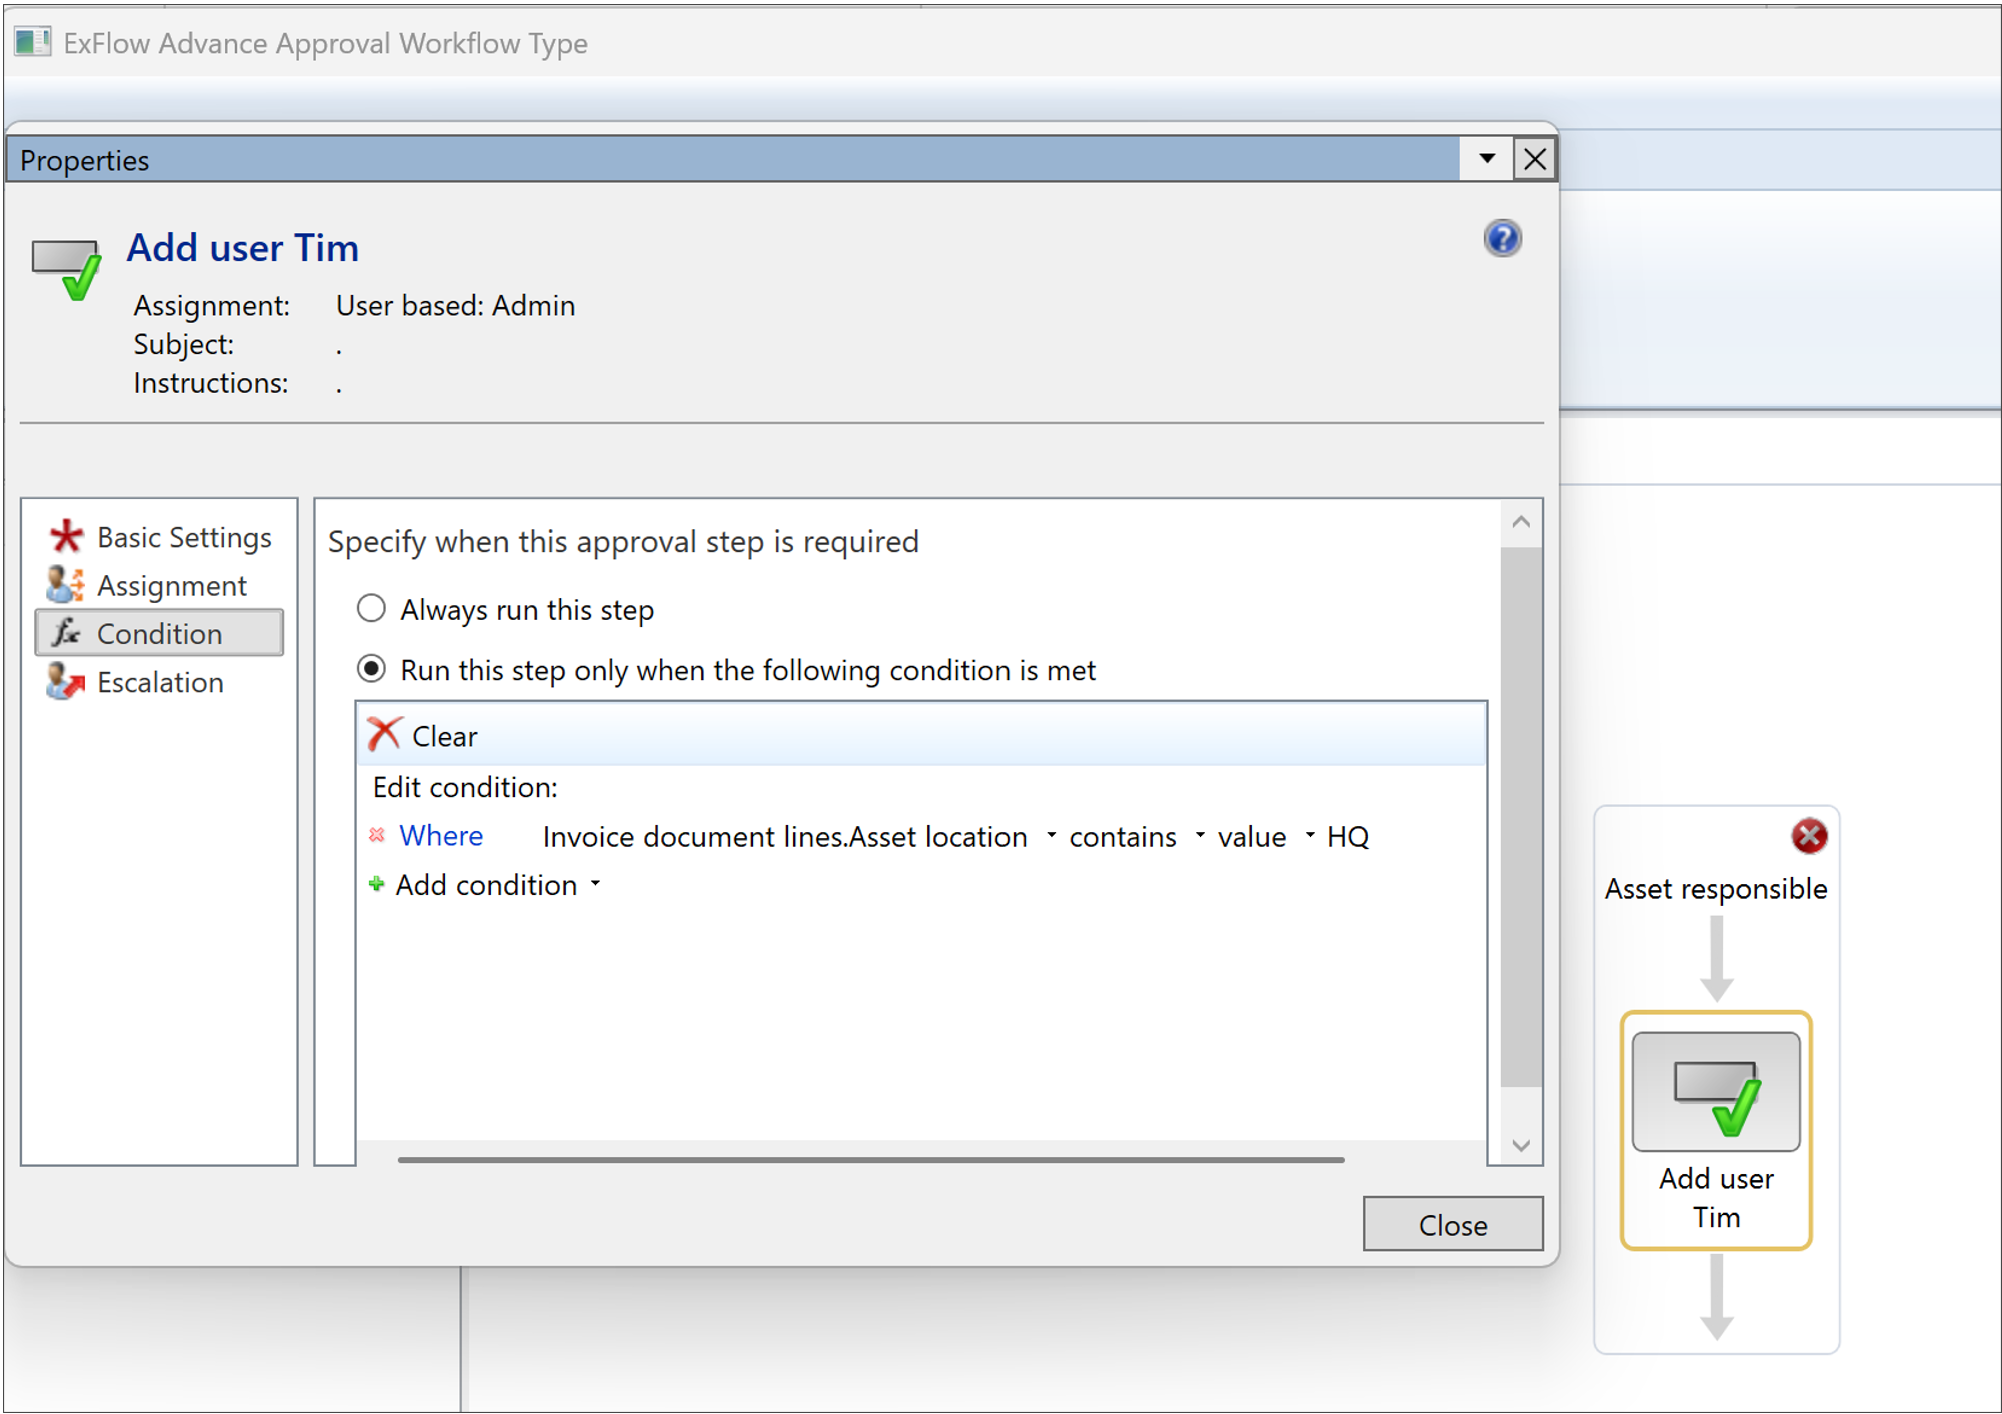Open the contains operator dropdown
This screenshot has width=2002, height=1414.
(x=1199, y=836)
